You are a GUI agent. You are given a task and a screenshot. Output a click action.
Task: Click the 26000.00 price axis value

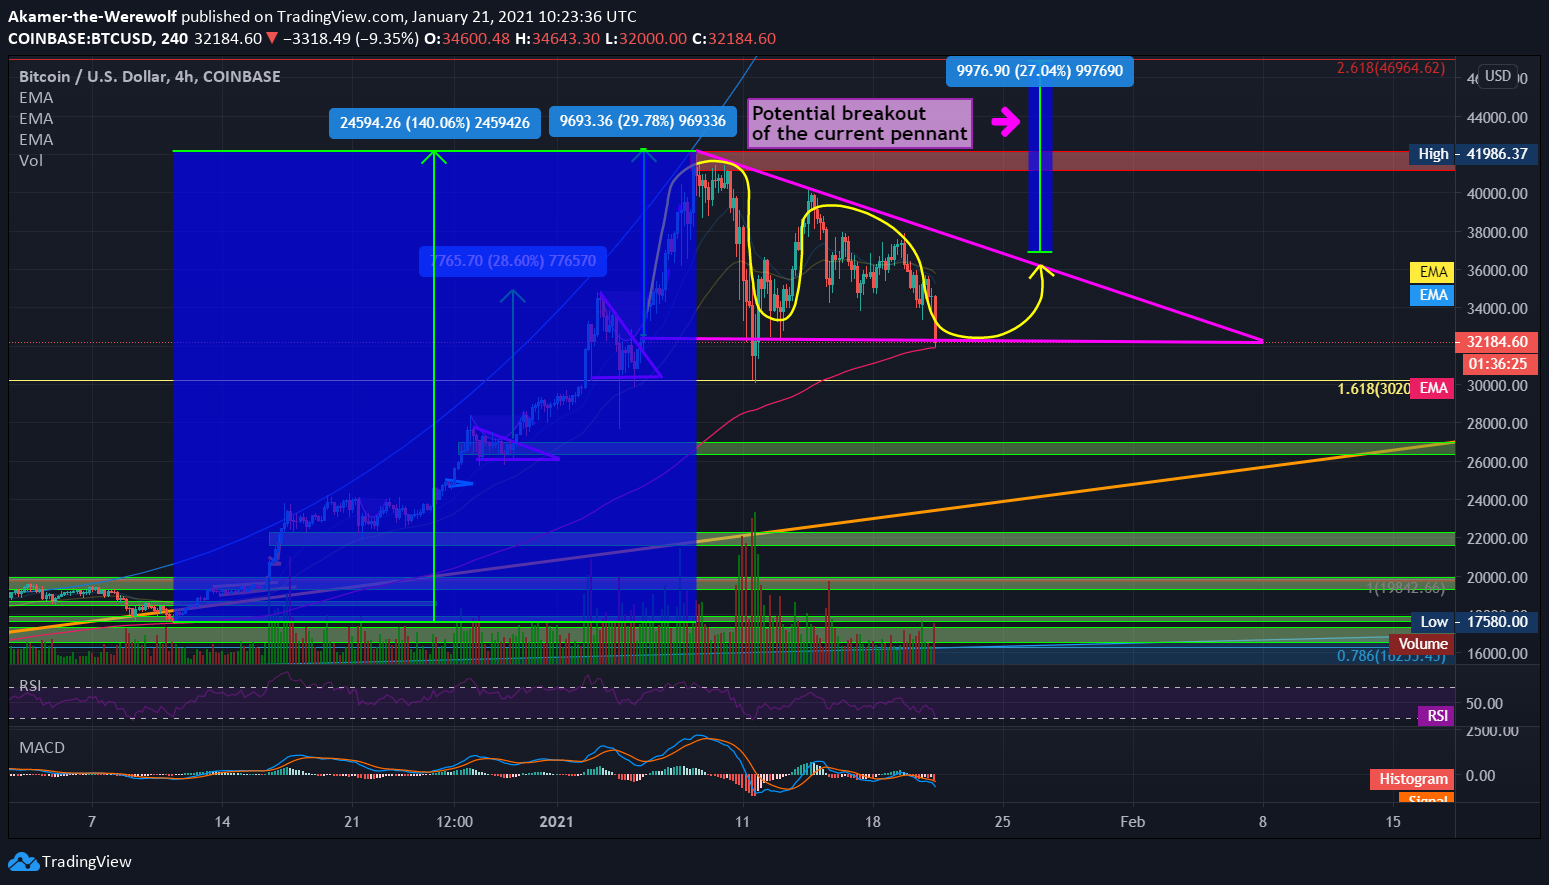pyautogui.click(x=1497, y=462)
